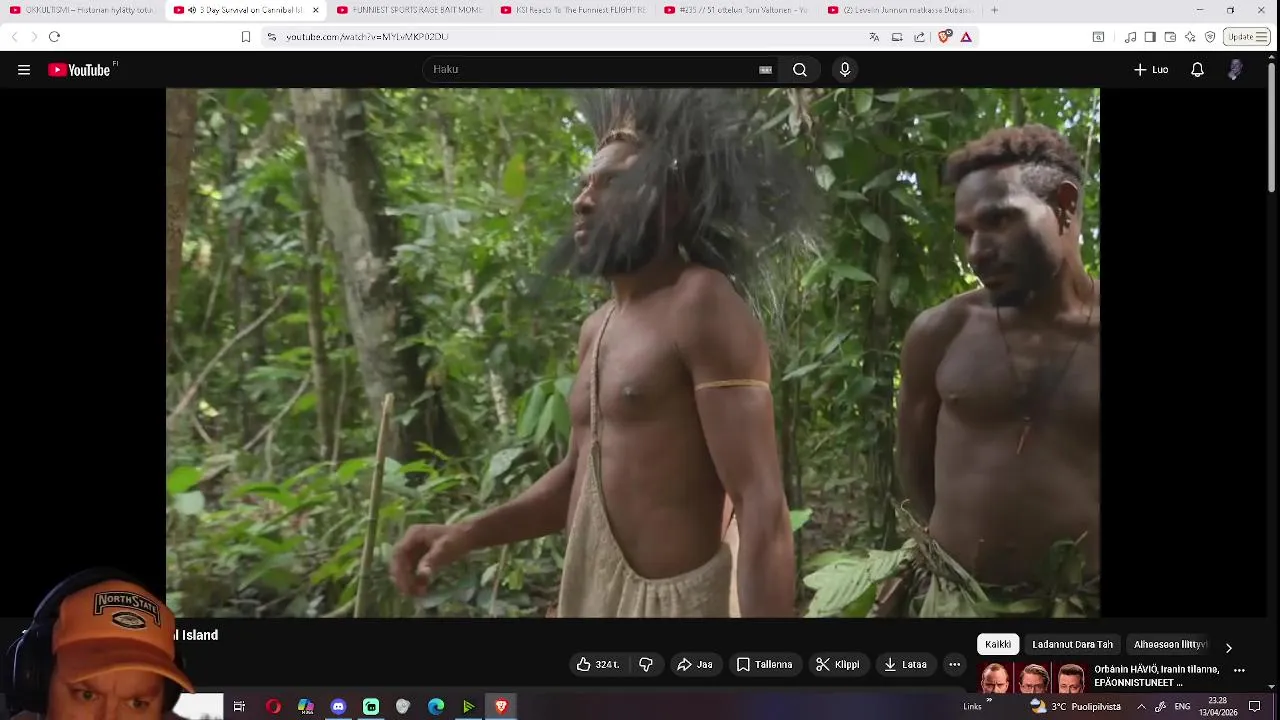
Task: Select the Ladannut Dara Tah chip
Action: coord(1072,645)
